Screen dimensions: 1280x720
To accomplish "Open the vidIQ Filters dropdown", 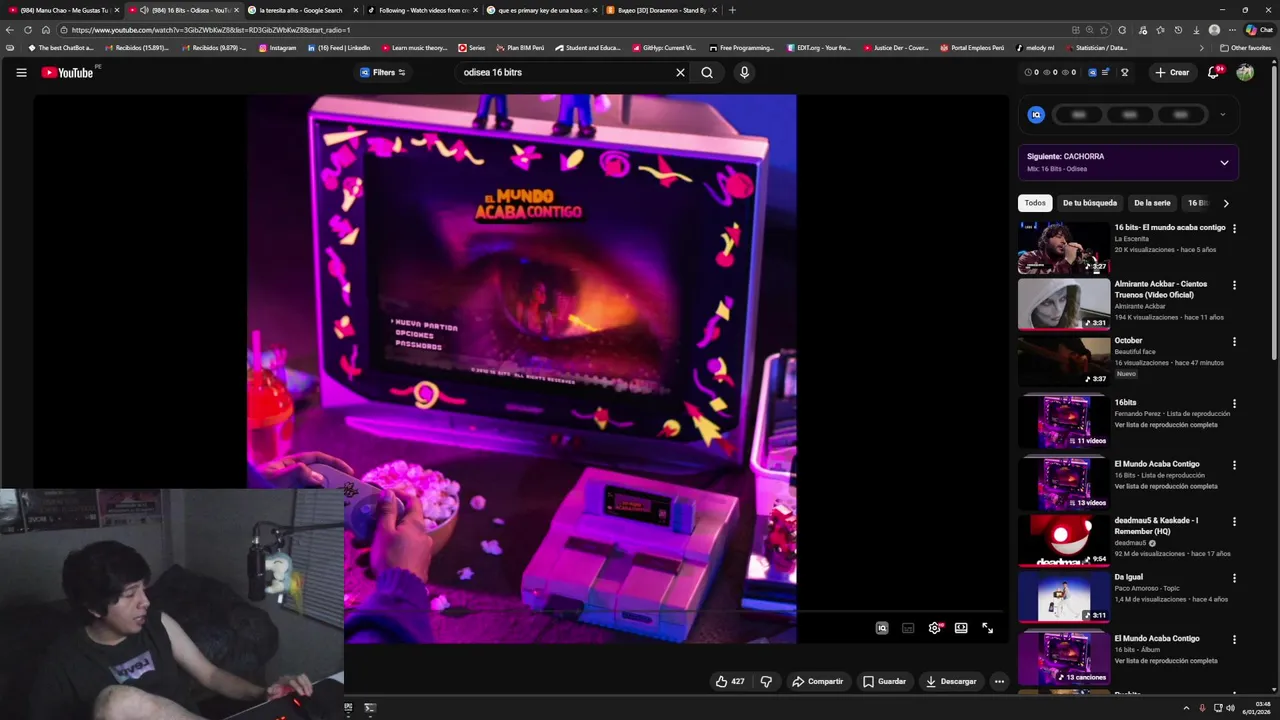I will (x=383, y=72).
